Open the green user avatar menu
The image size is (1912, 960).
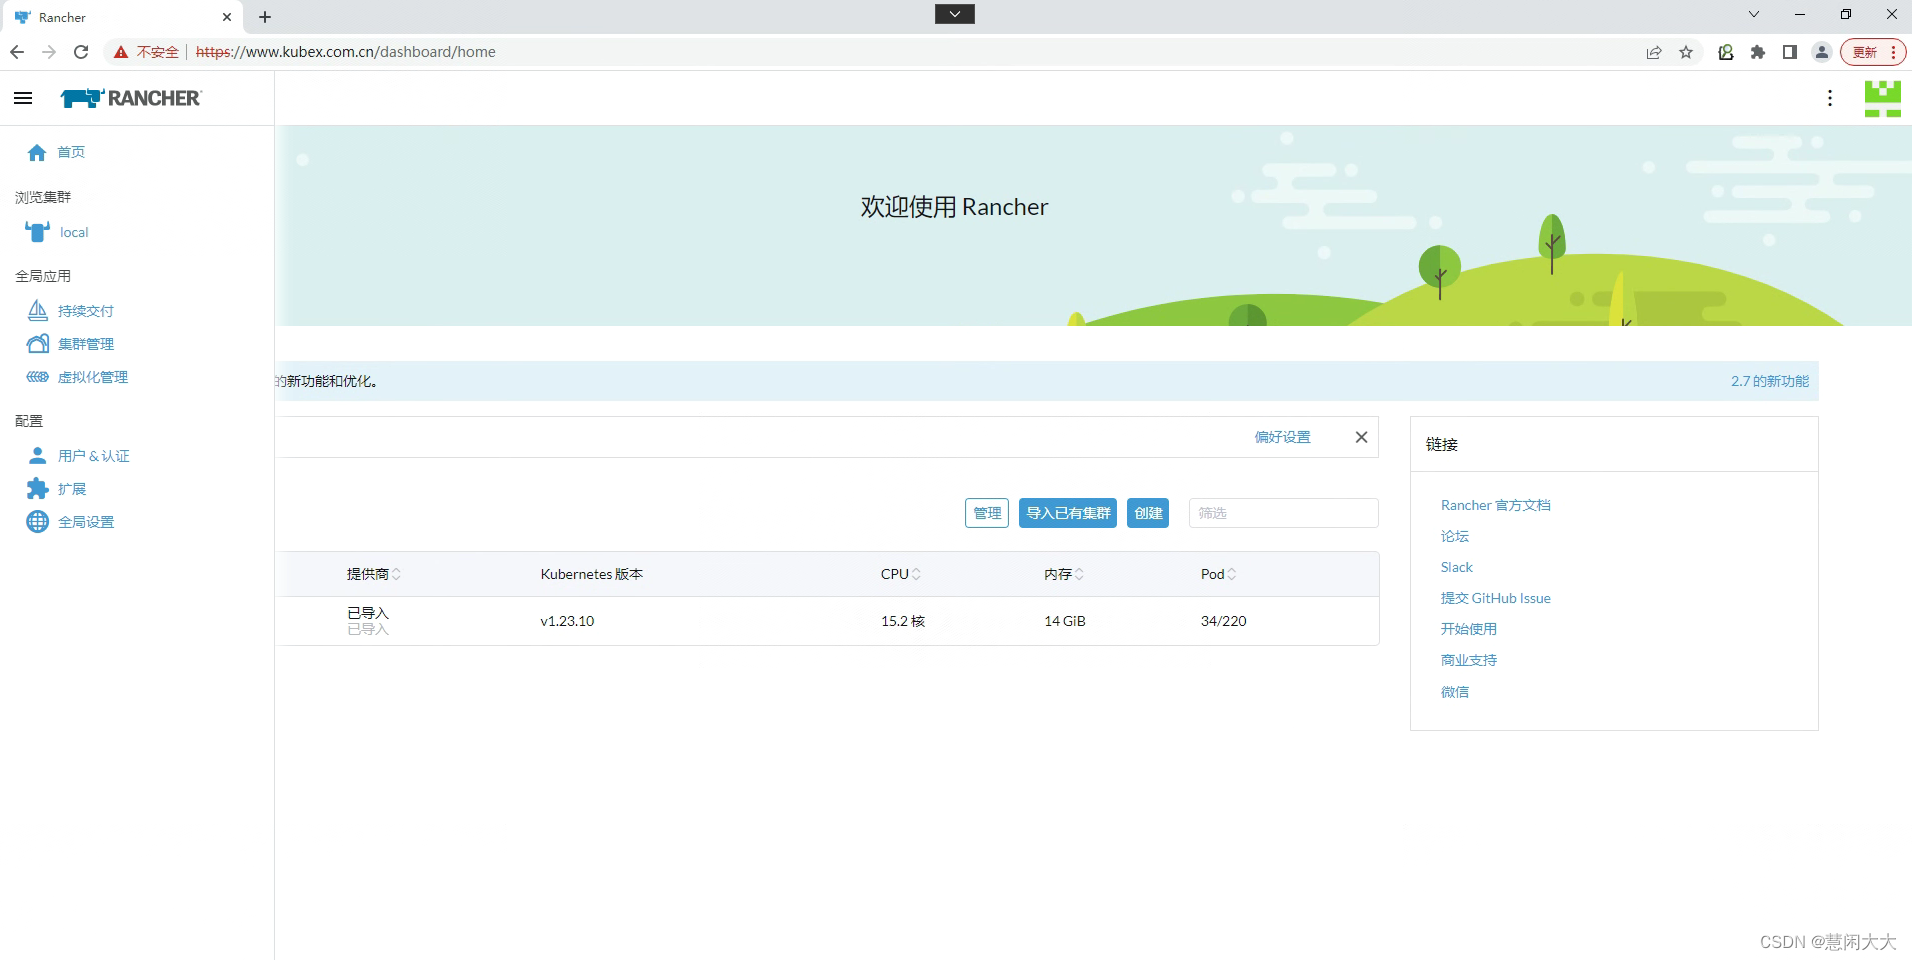(1883, 98)
